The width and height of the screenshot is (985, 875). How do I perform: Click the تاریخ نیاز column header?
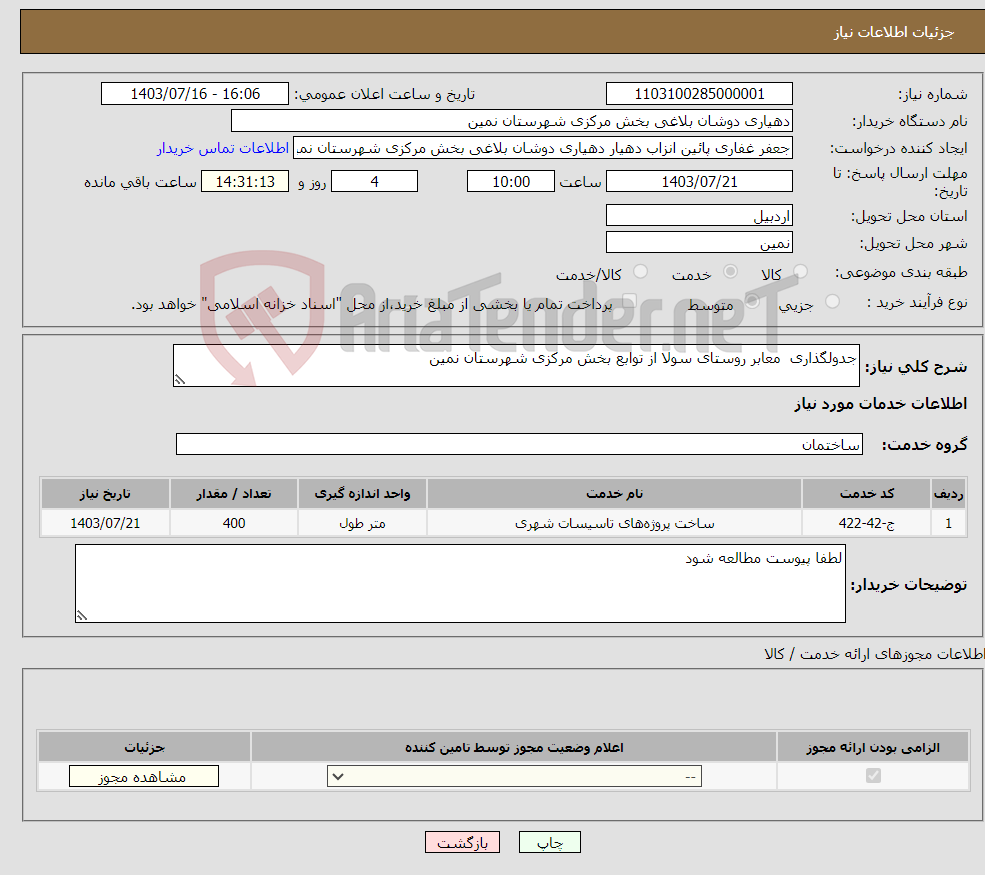[x=105, y=494]
